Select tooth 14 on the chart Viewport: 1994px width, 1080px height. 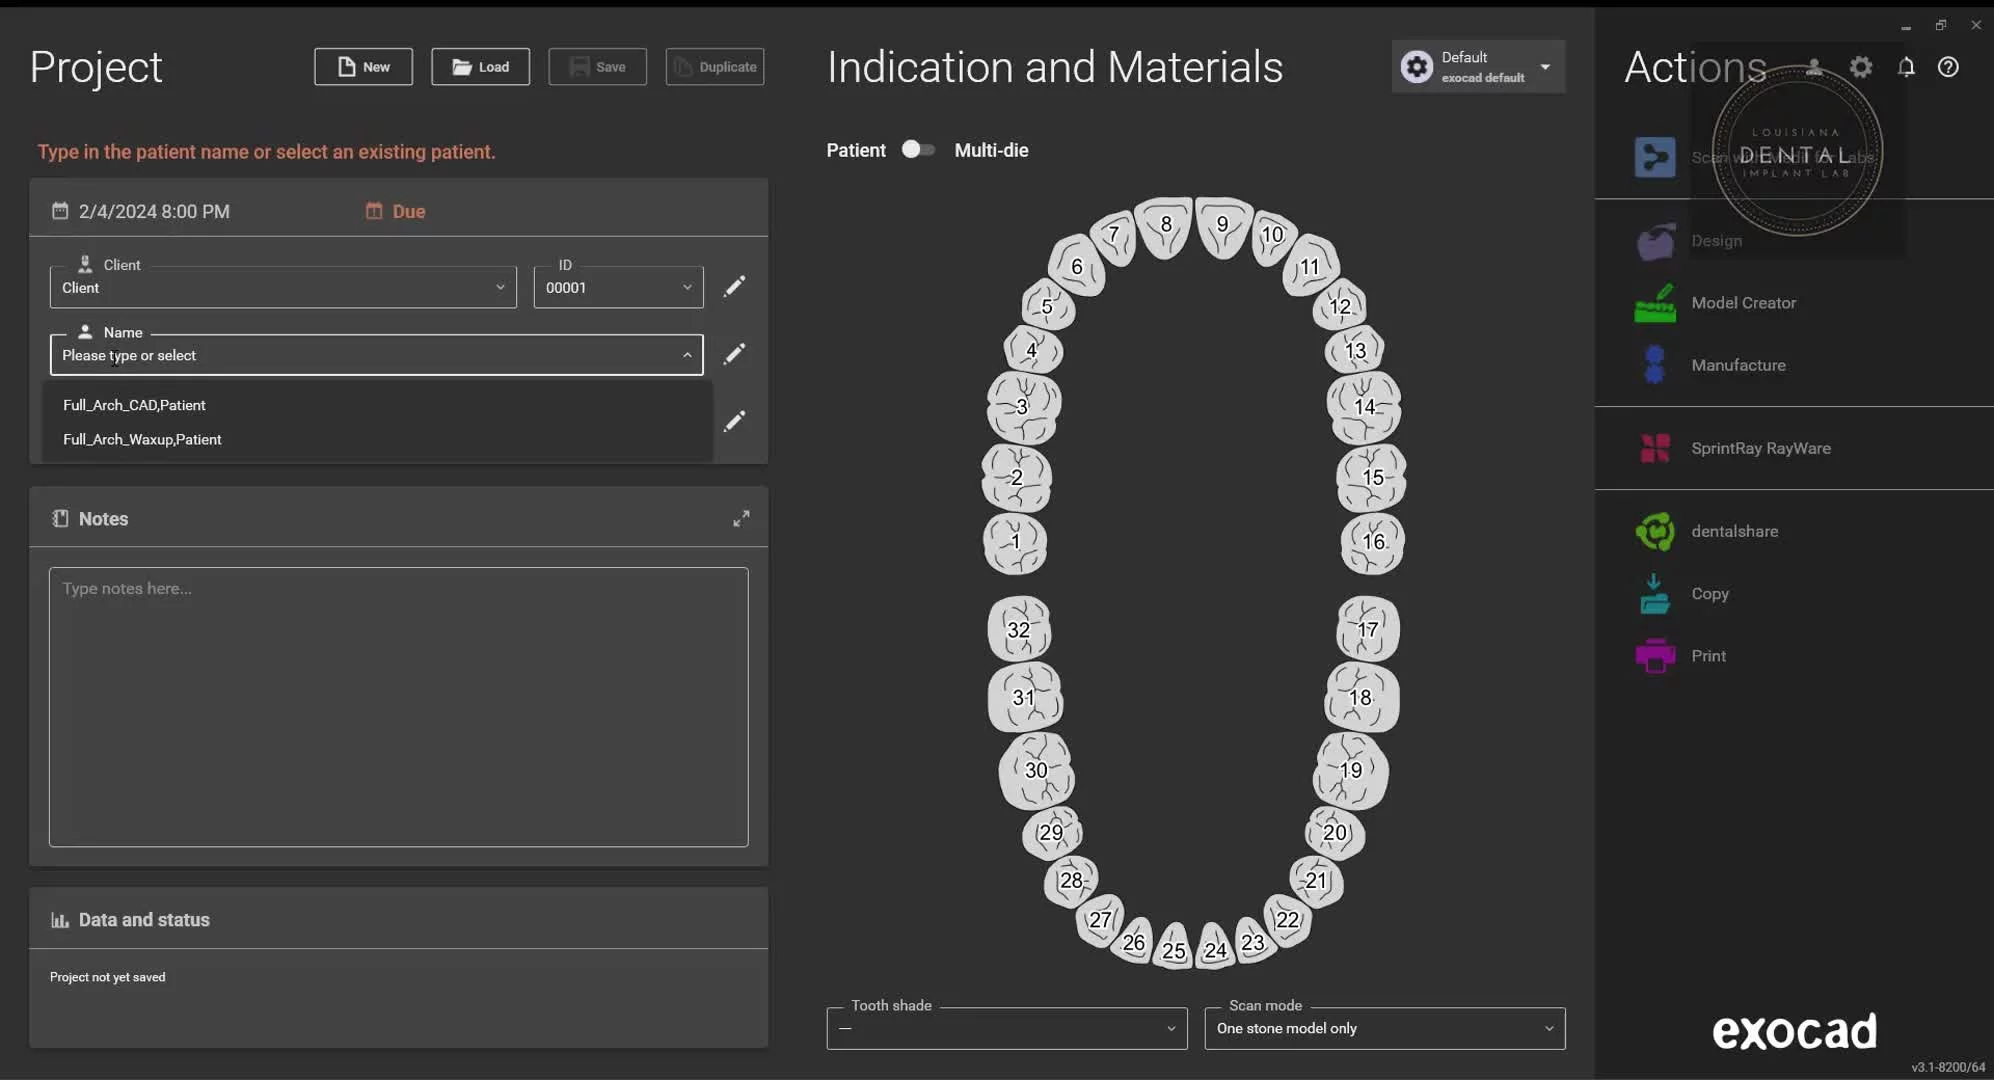pos(1364,407)
